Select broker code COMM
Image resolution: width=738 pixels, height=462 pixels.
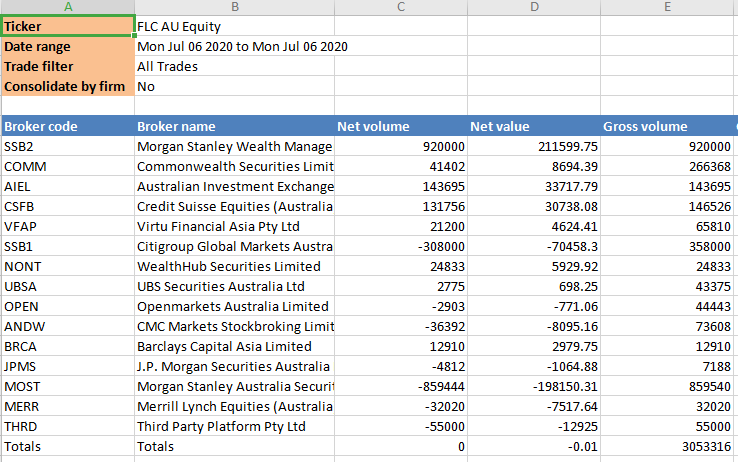pos(68,166)
